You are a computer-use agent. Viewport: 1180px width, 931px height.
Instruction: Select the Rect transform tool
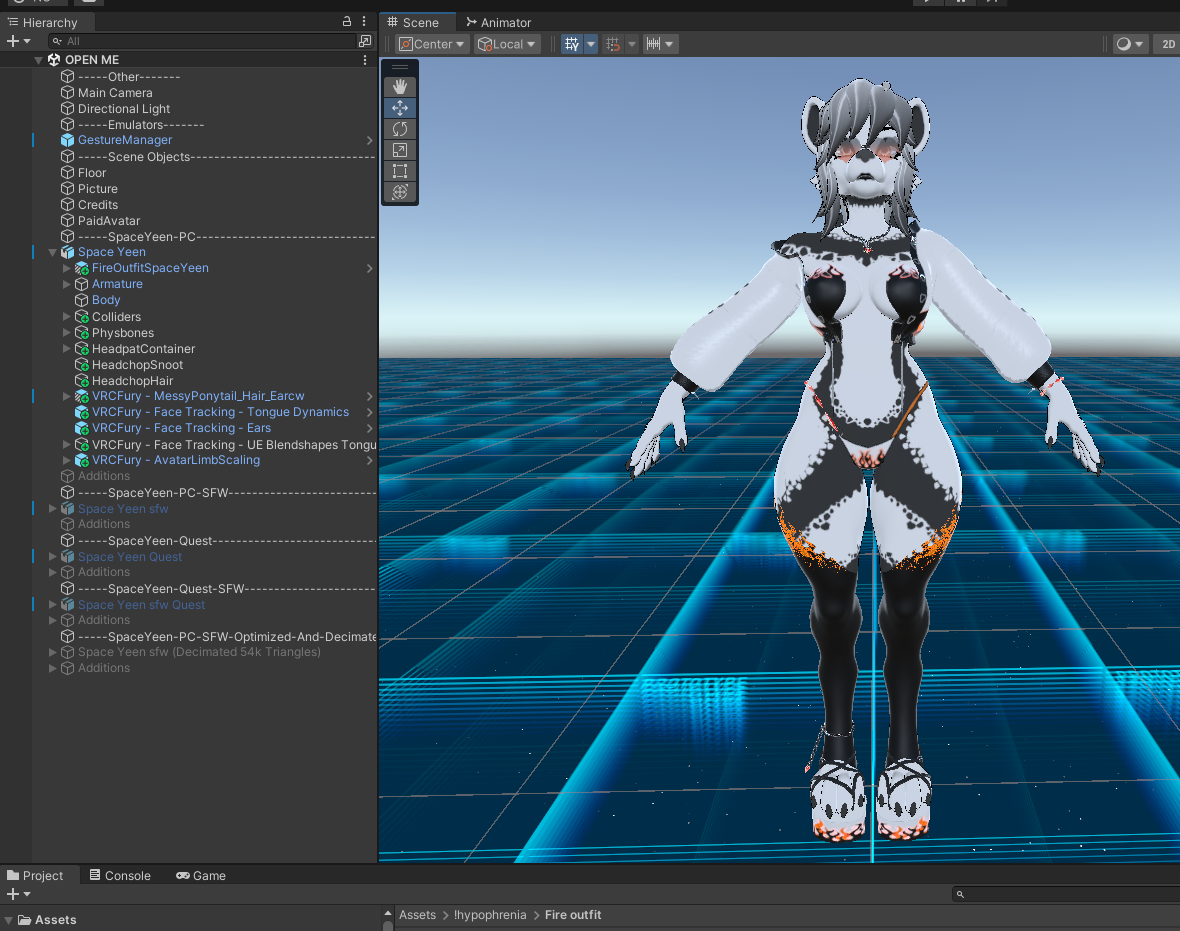tap(400, 171)
